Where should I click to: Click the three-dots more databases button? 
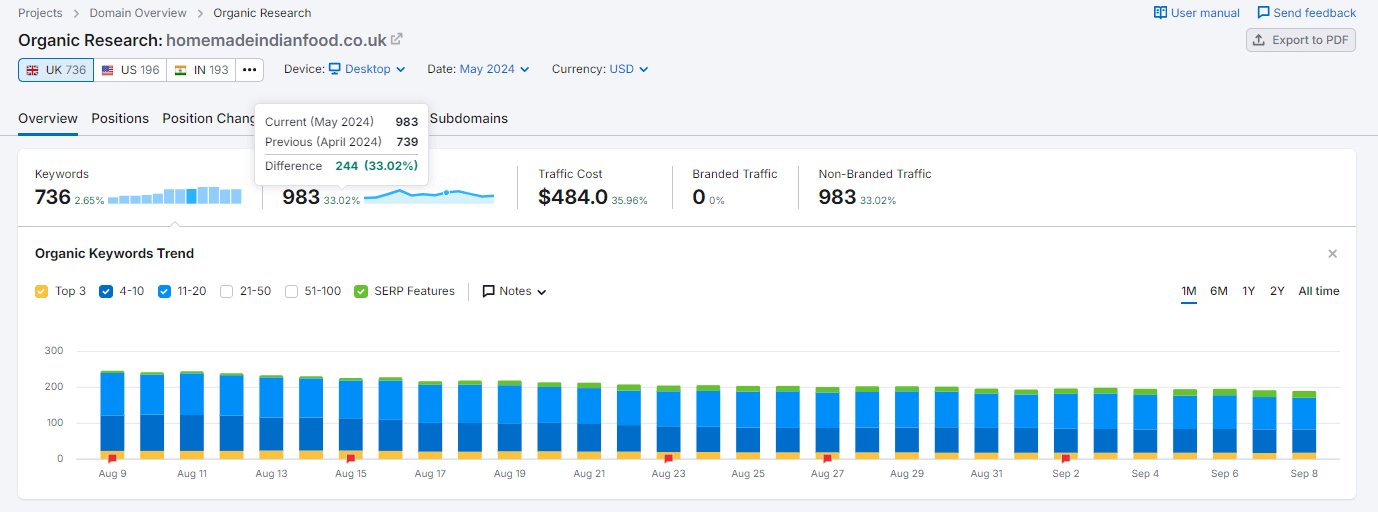click(x=250, y=70)
